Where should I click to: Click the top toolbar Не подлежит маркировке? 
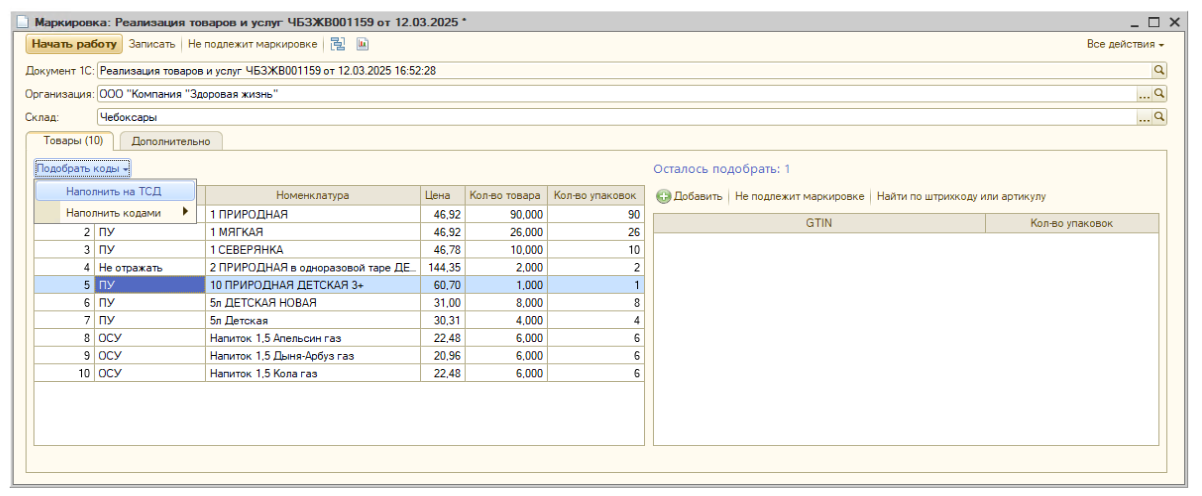(x=253, y=44)
